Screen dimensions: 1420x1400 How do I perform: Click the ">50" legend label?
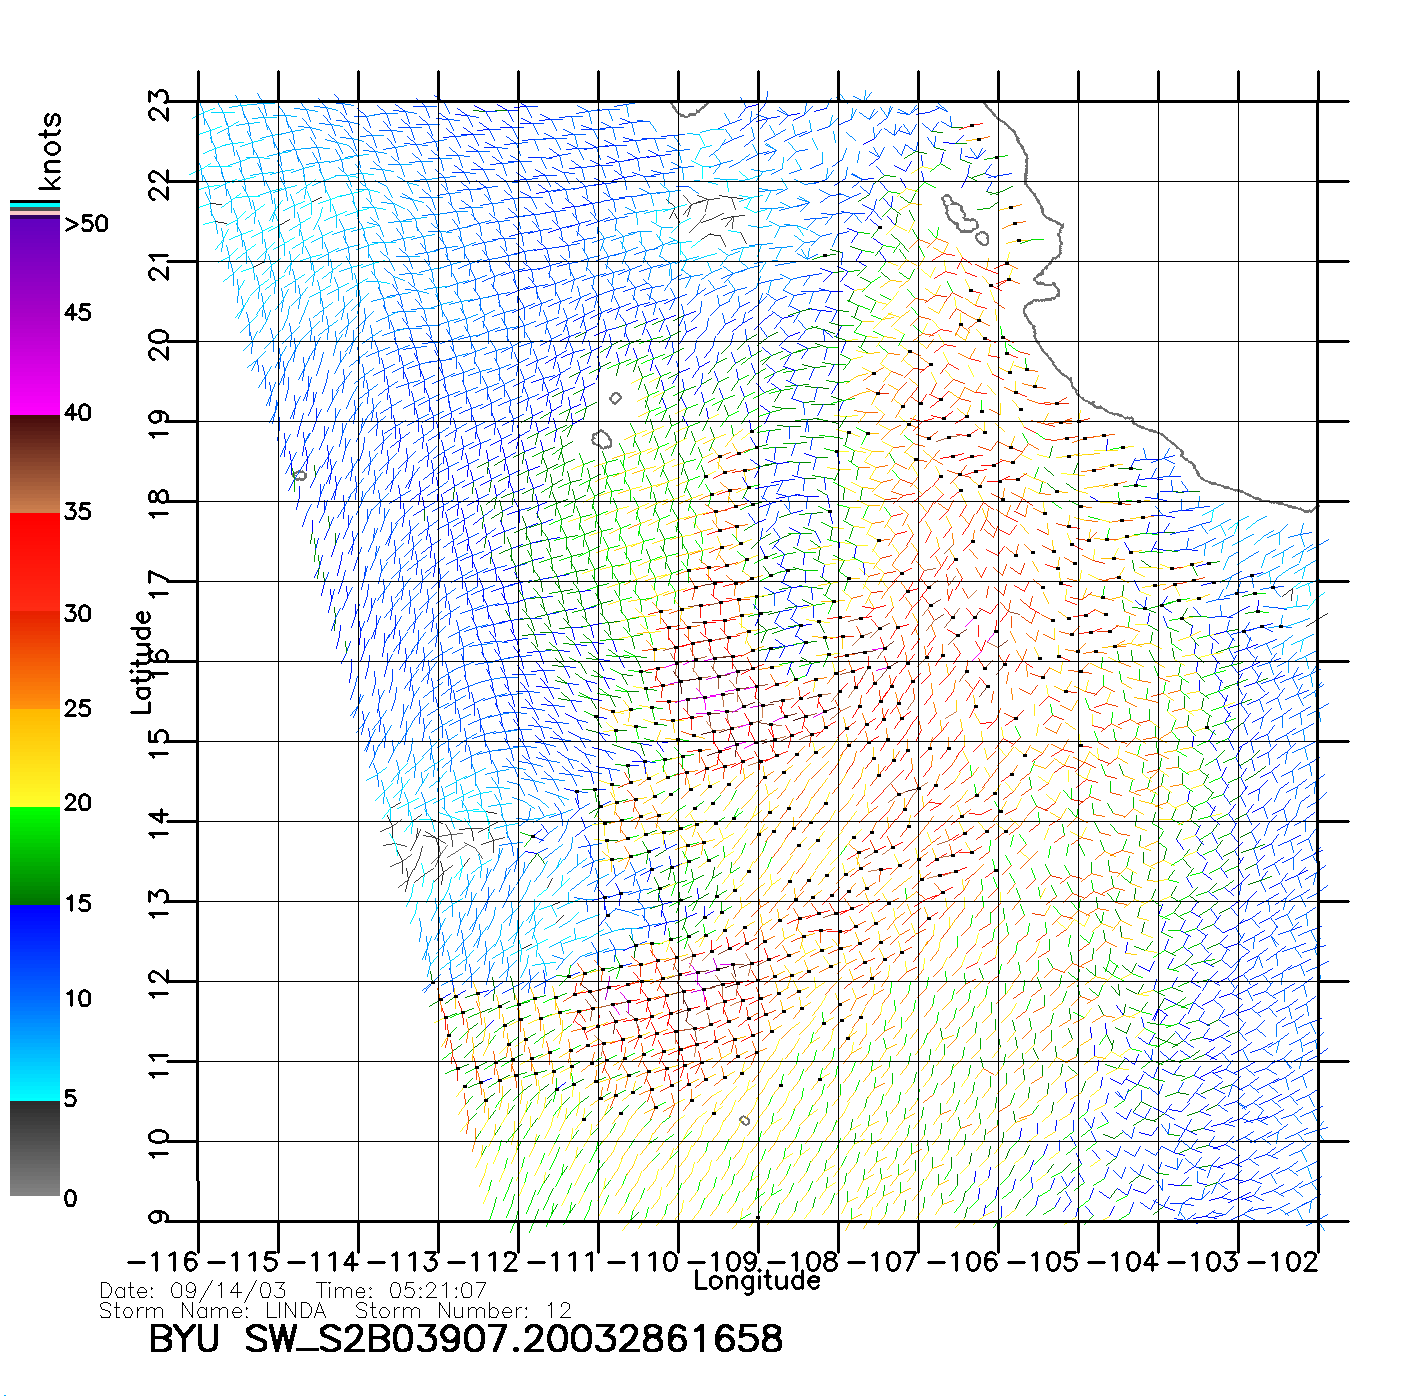86,224
